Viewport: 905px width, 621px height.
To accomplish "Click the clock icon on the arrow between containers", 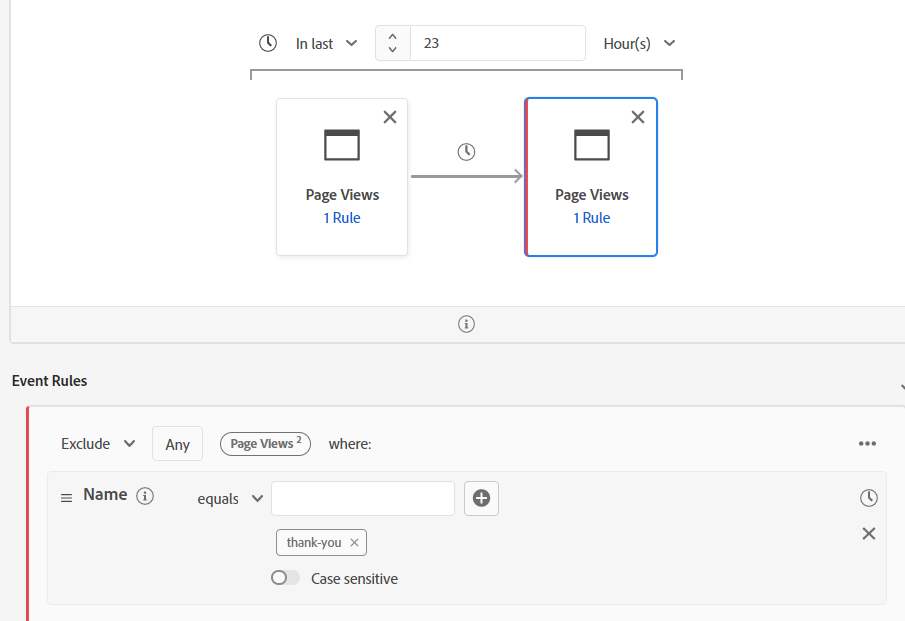I will click(x=466, y=151).
